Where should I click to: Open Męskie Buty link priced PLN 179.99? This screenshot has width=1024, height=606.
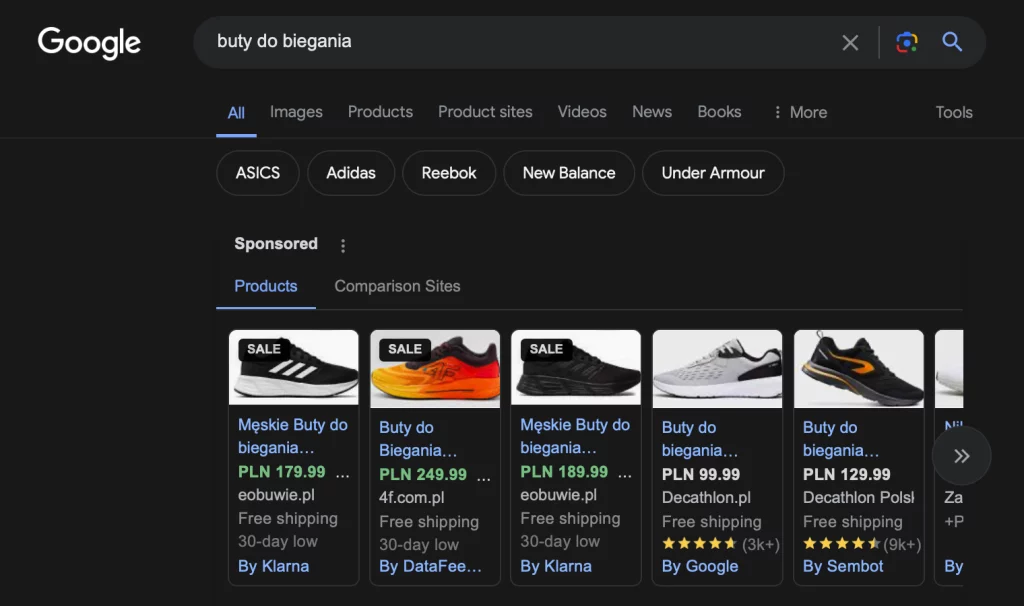click(x=293, y=436)
